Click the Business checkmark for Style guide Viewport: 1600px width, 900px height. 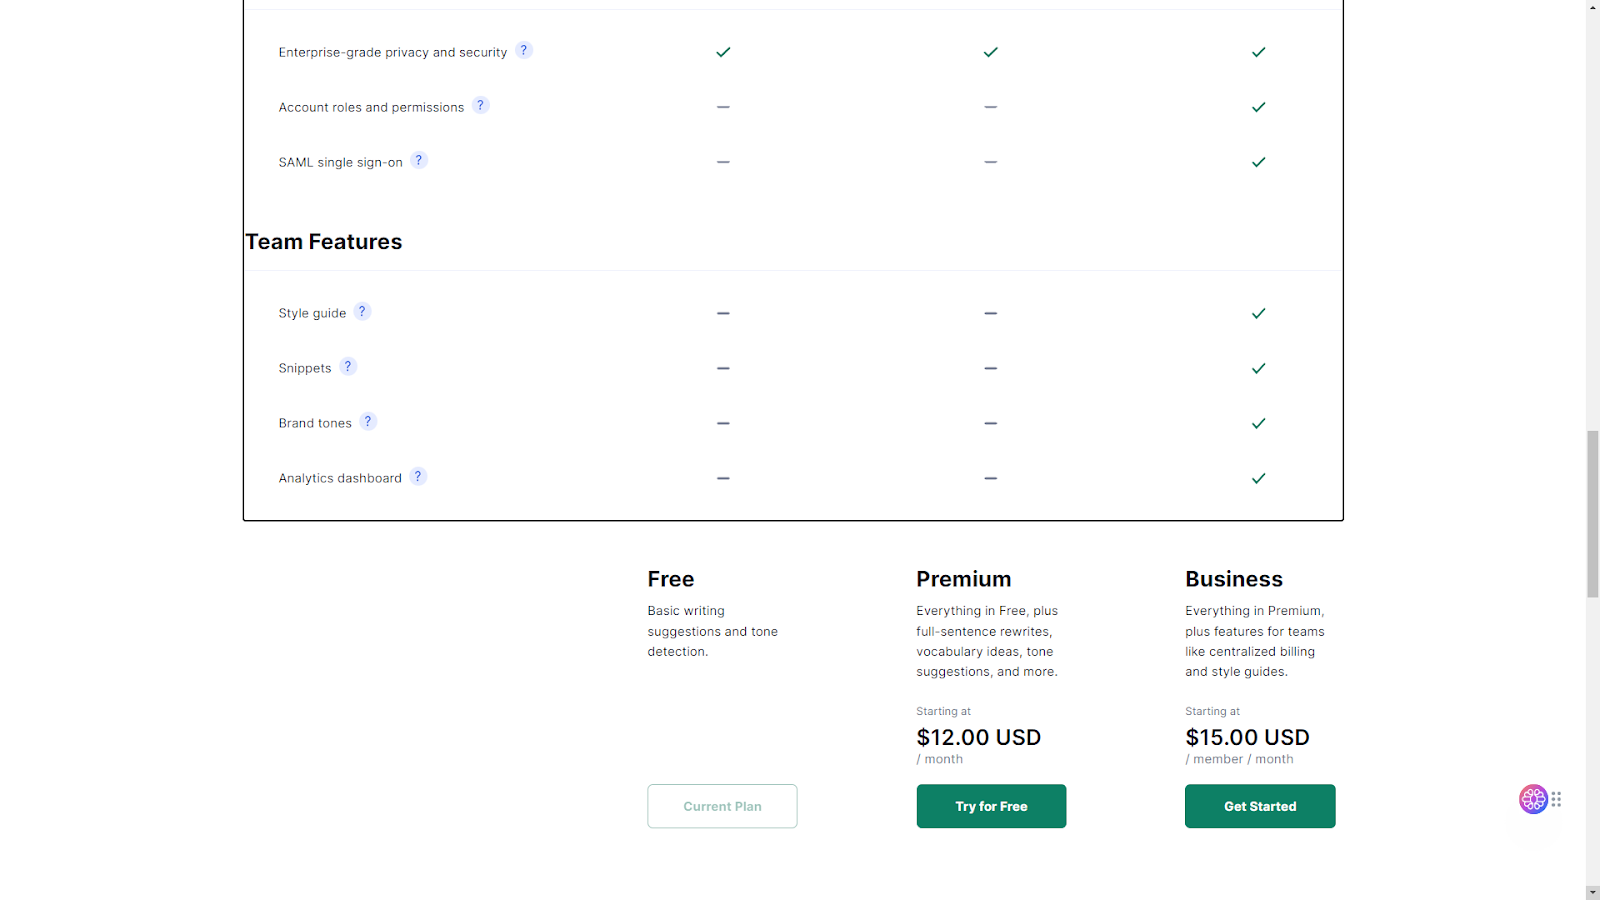(1259, 313)
